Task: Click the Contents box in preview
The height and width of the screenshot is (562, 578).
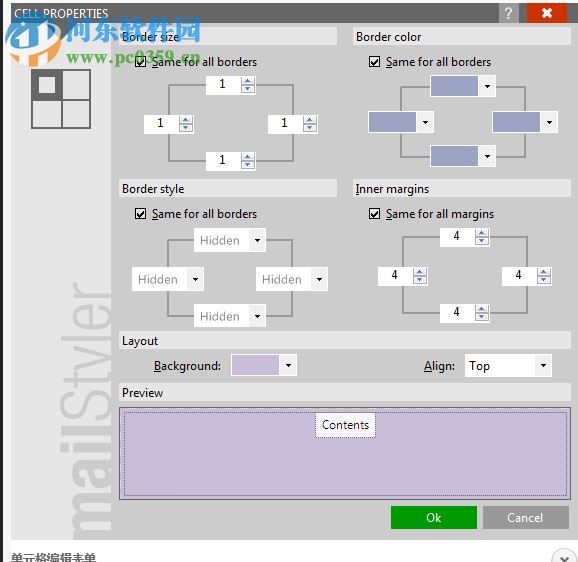Action: (x=345, y=425)
